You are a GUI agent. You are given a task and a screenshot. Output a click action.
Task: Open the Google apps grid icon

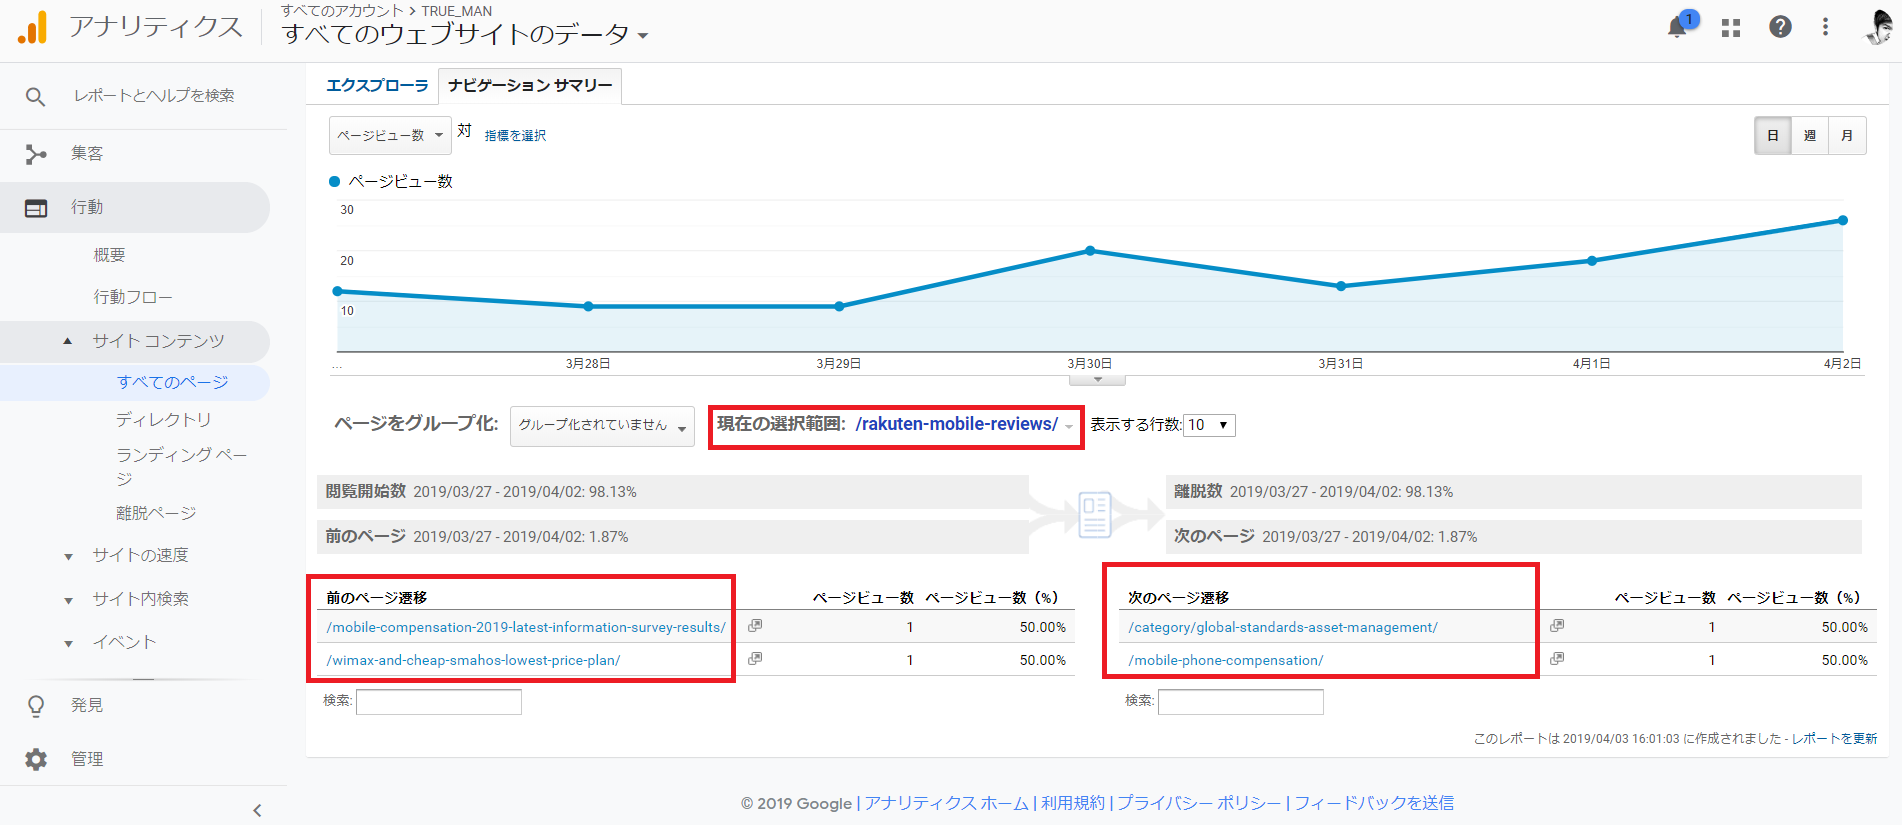click(x=1731, y=28)
